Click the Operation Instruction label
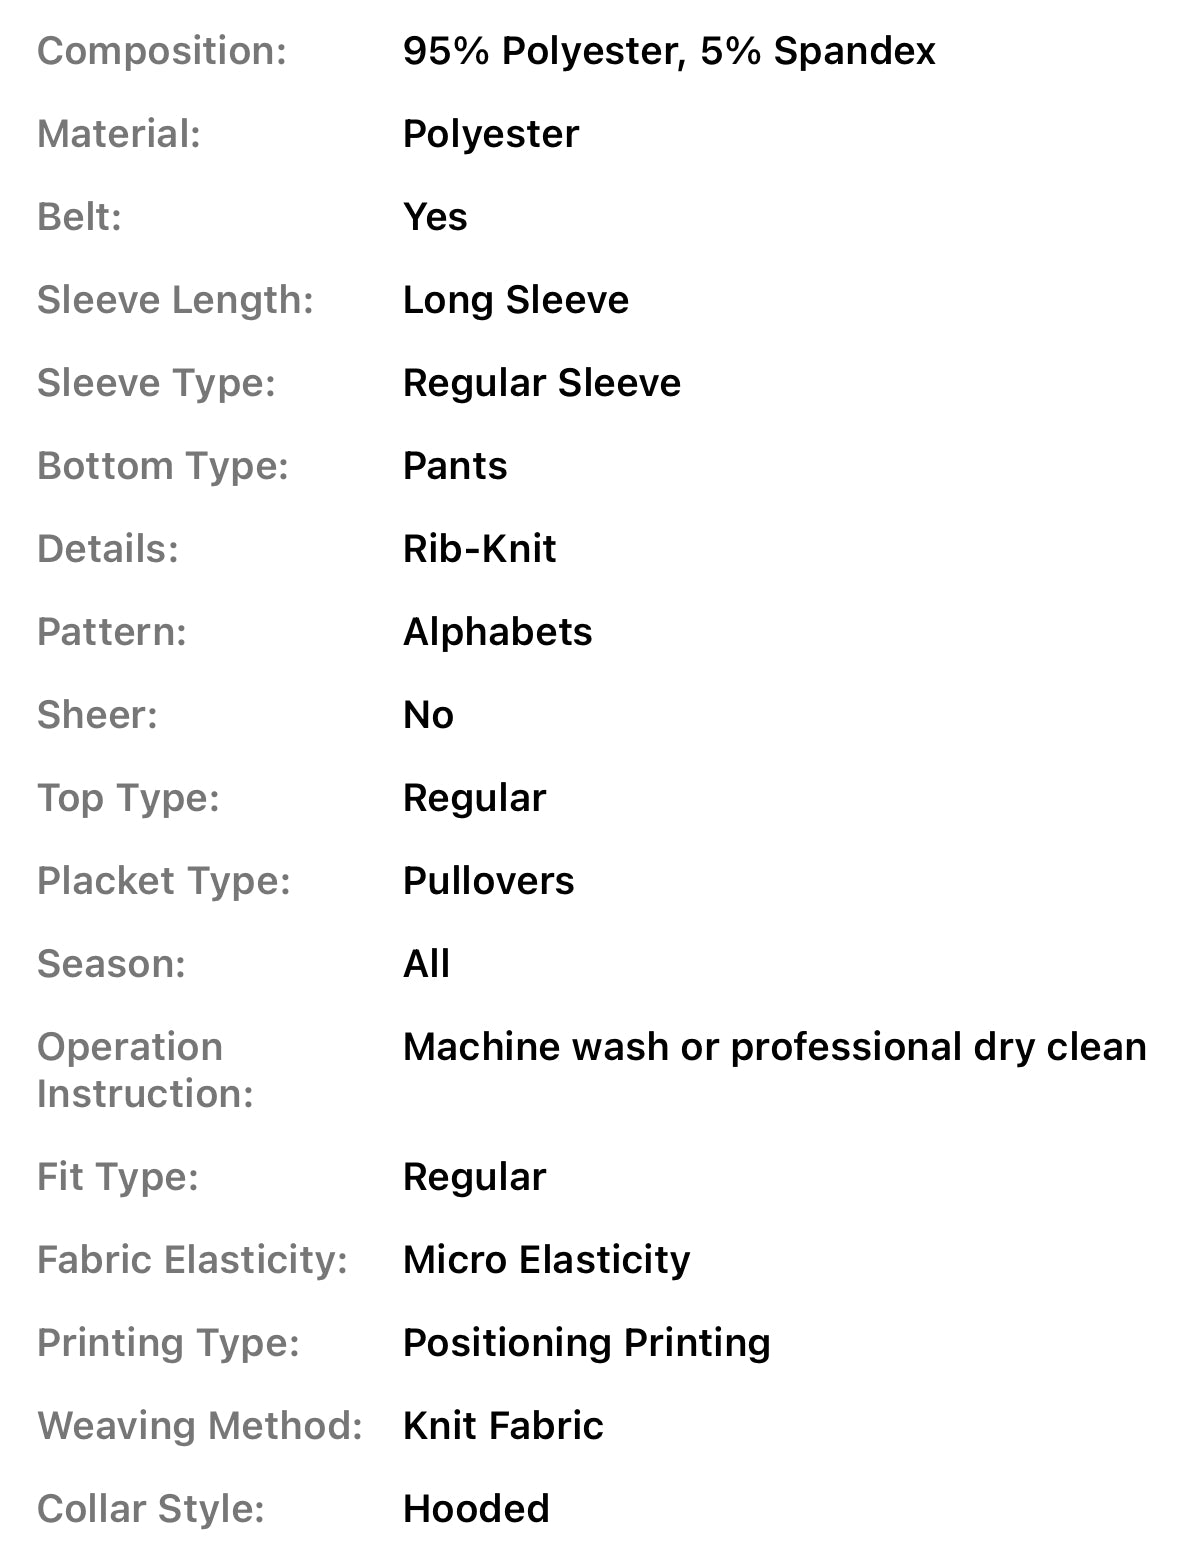The height and width of the screenshot is (1553, 1185). [x=145, y=1070]
